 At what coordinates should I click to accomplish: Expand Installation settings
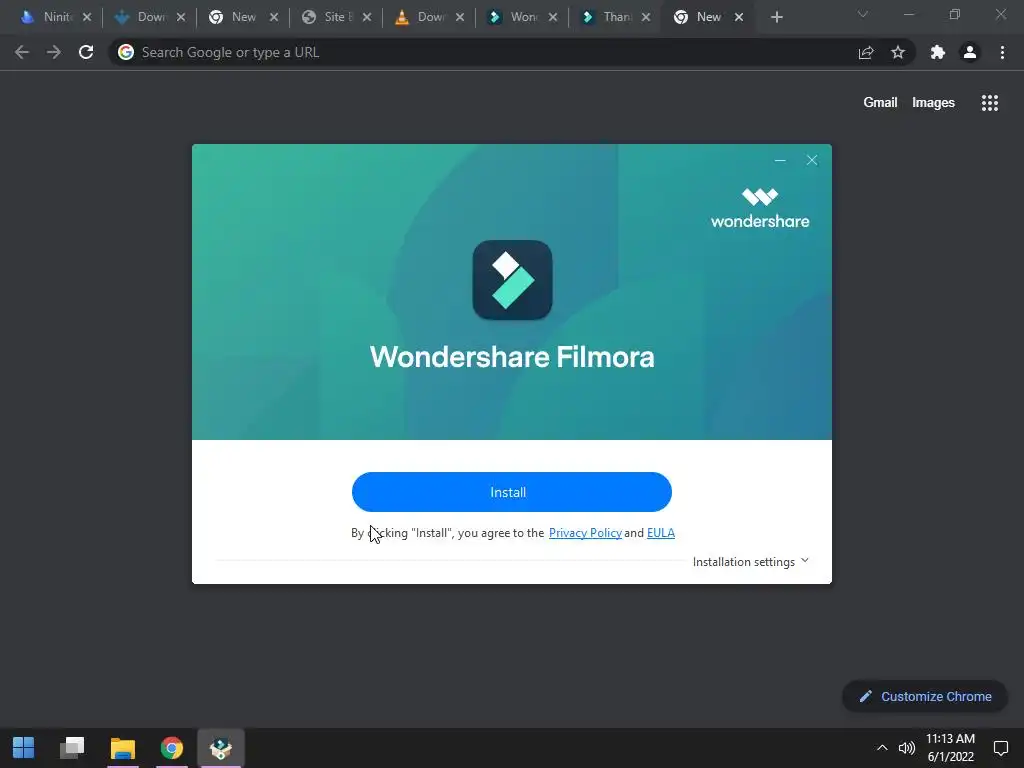[751, 562]
